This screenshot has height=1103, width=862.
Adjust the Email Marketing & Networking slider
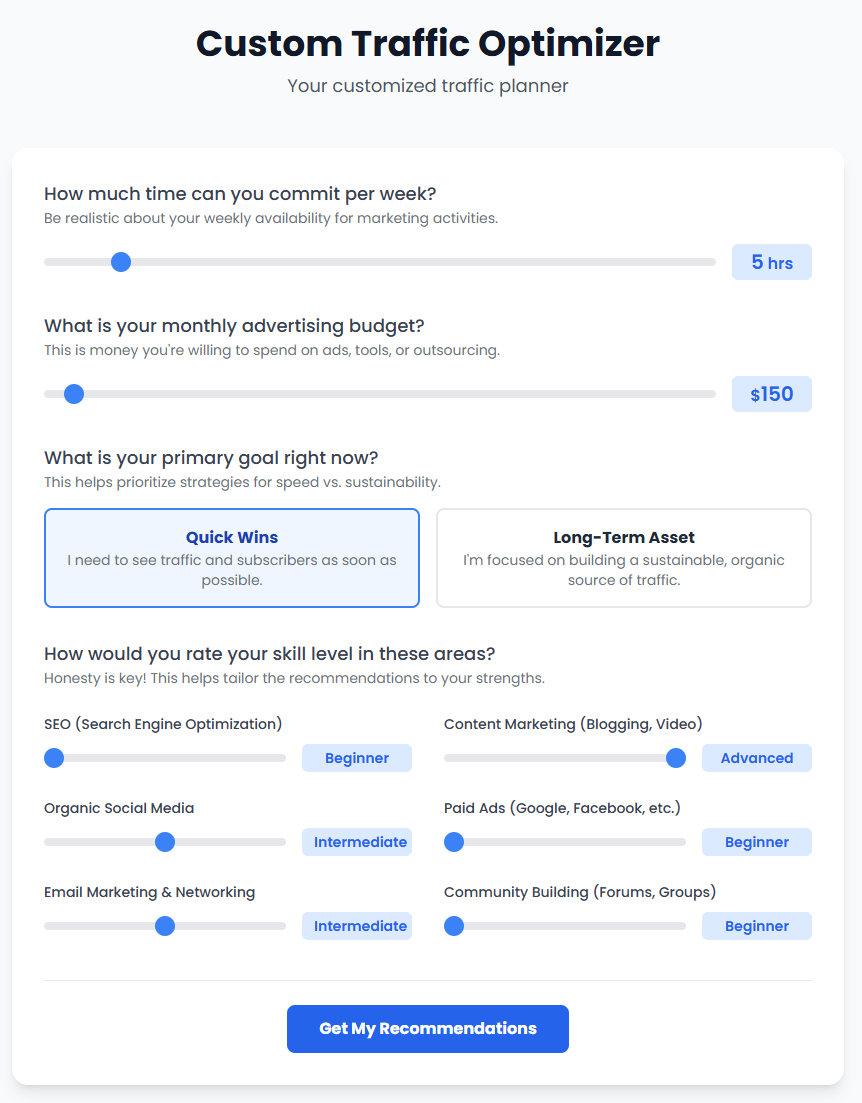tap(164, 926)
